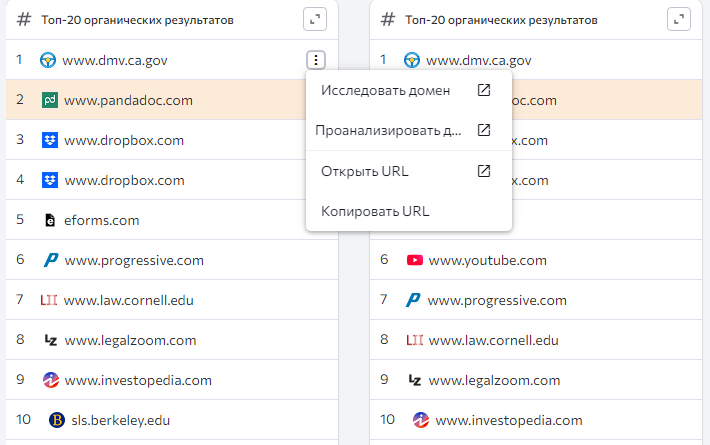Click external-link icon beside 'Открыть URL'
This screenshot has width=710, height=445.
tap(484, 171)
